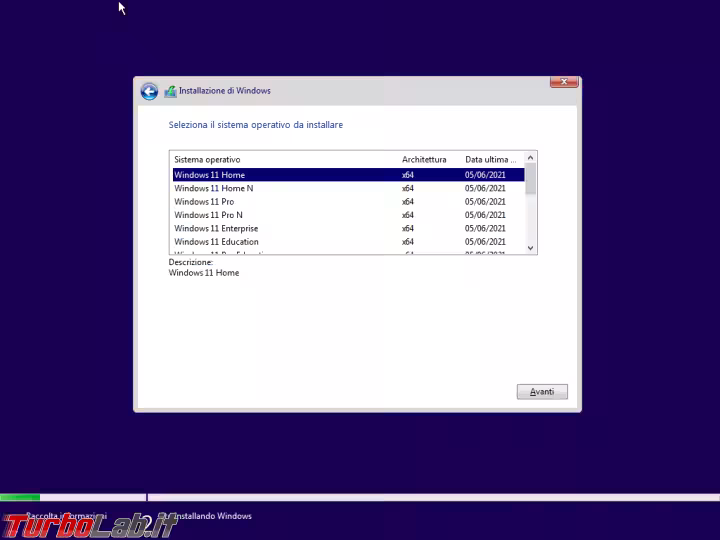
Task: Click the scroll down arrow of list
Action: click(531, 248)
